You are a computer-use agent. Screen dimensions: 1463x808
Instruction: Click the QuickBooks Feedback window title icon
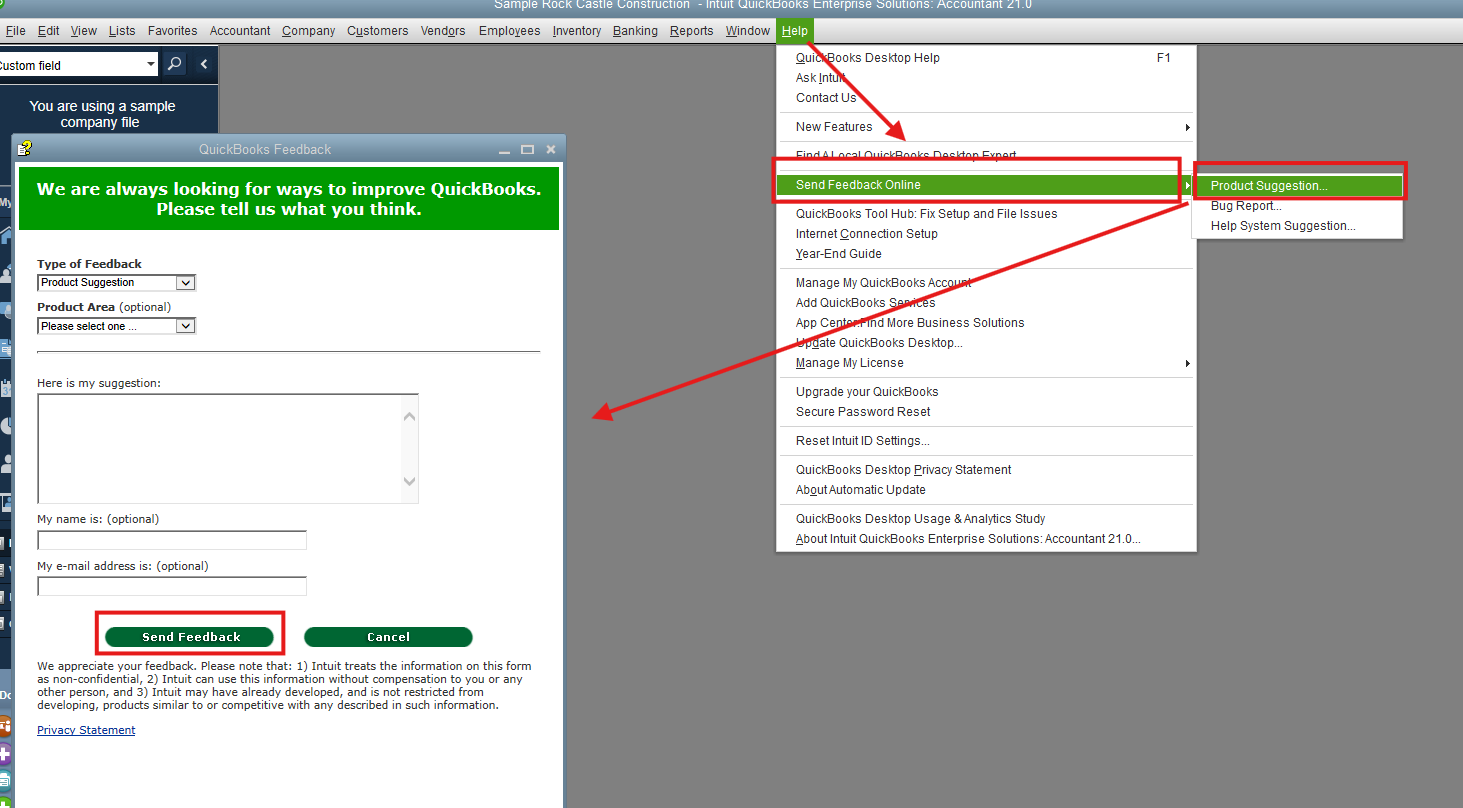(25, 148)
